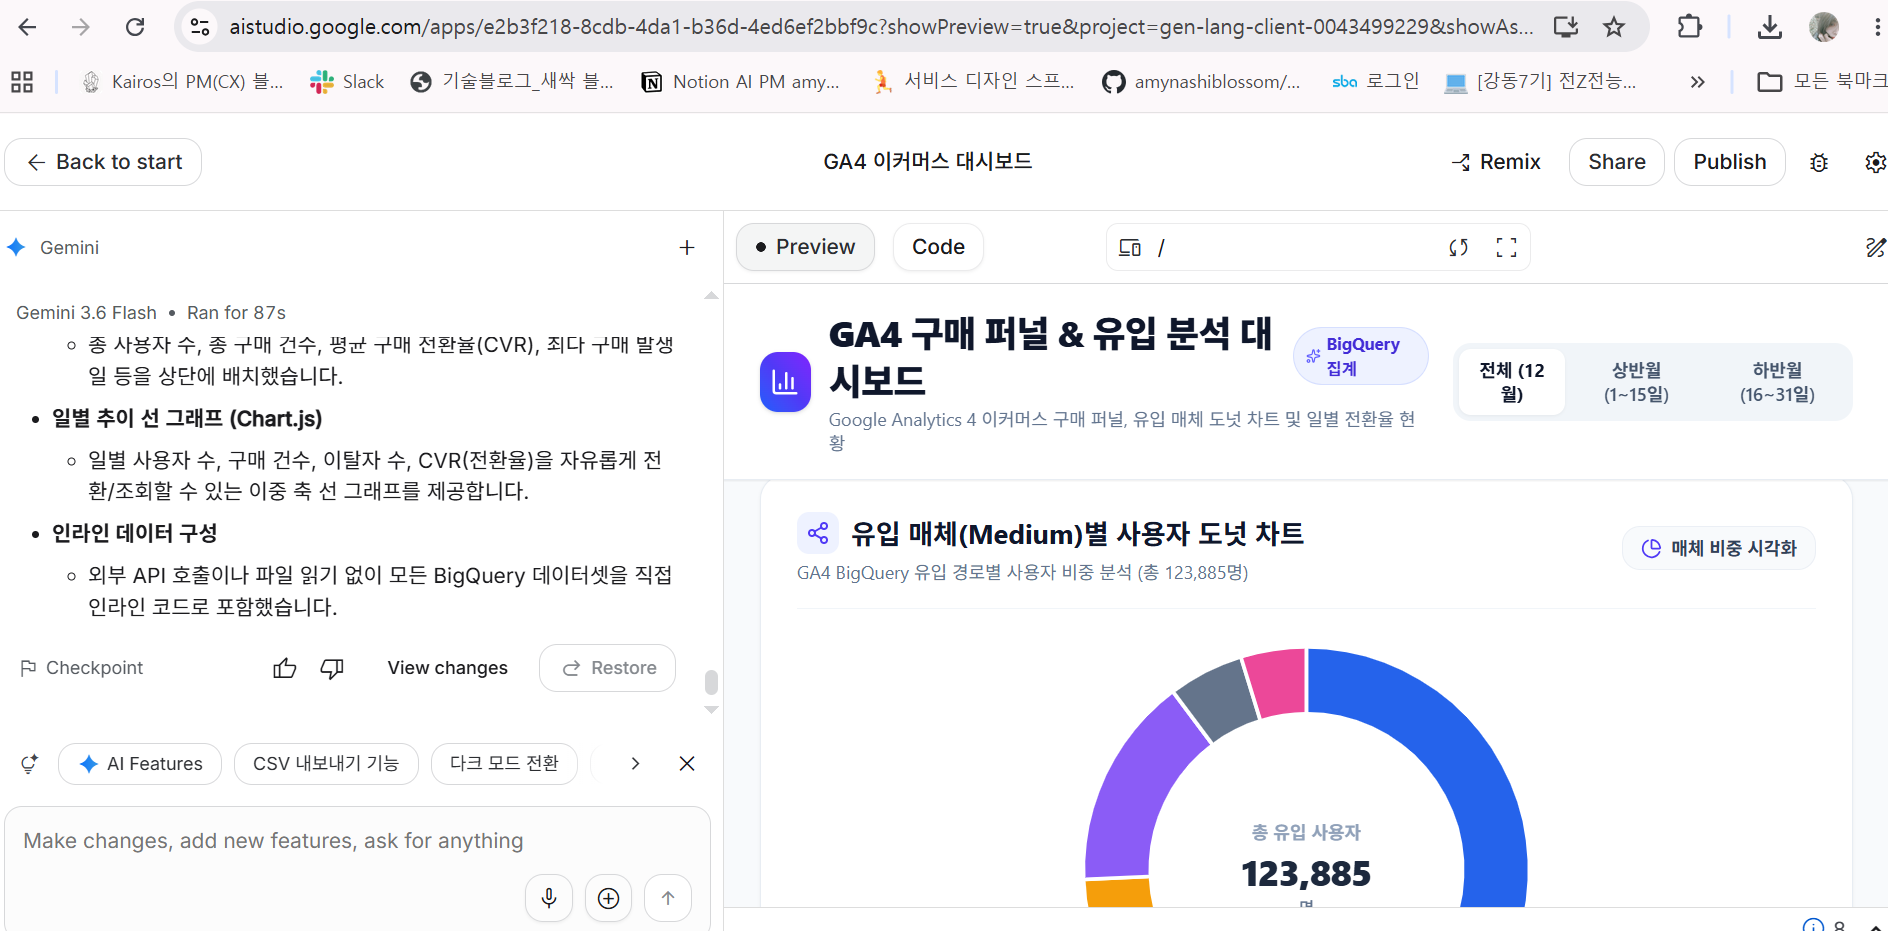Image resolution: width=1888 pixels, height=931 pixels.
Task: Click the 매체 비중 시각화 button
Action: tap(1719, 548)
